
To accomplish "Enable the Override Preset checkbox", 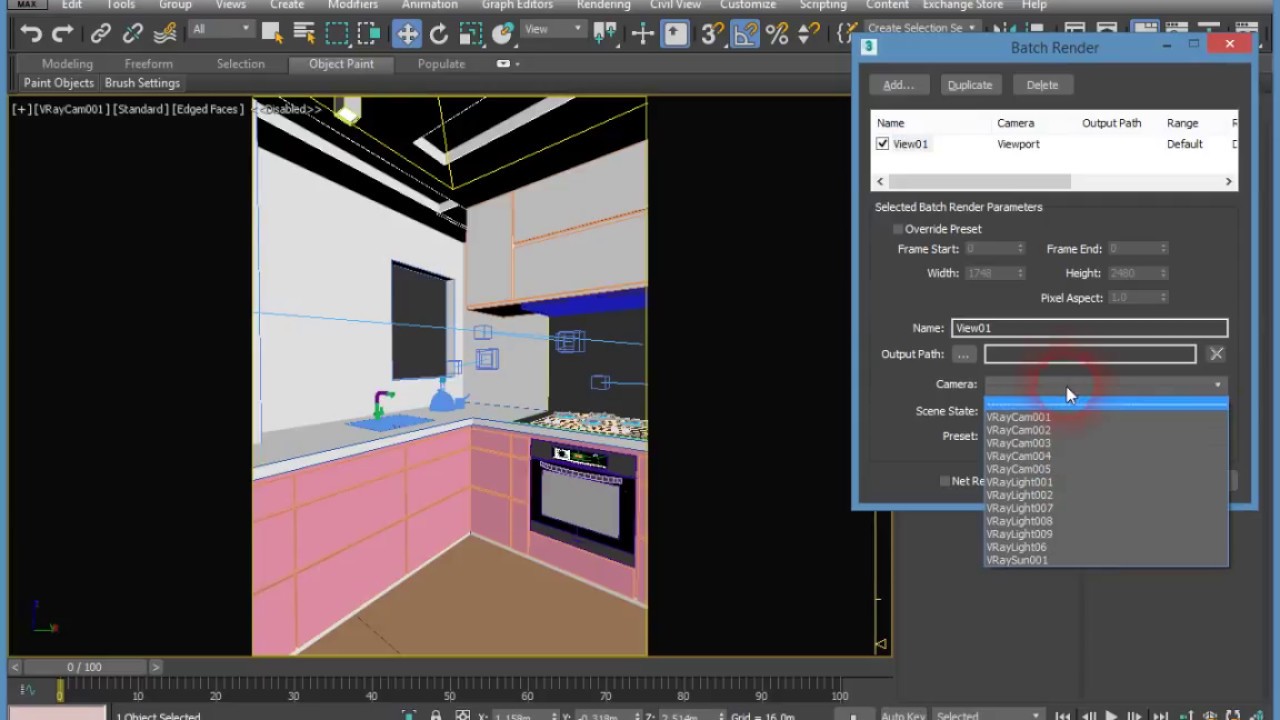I will 897,229.
